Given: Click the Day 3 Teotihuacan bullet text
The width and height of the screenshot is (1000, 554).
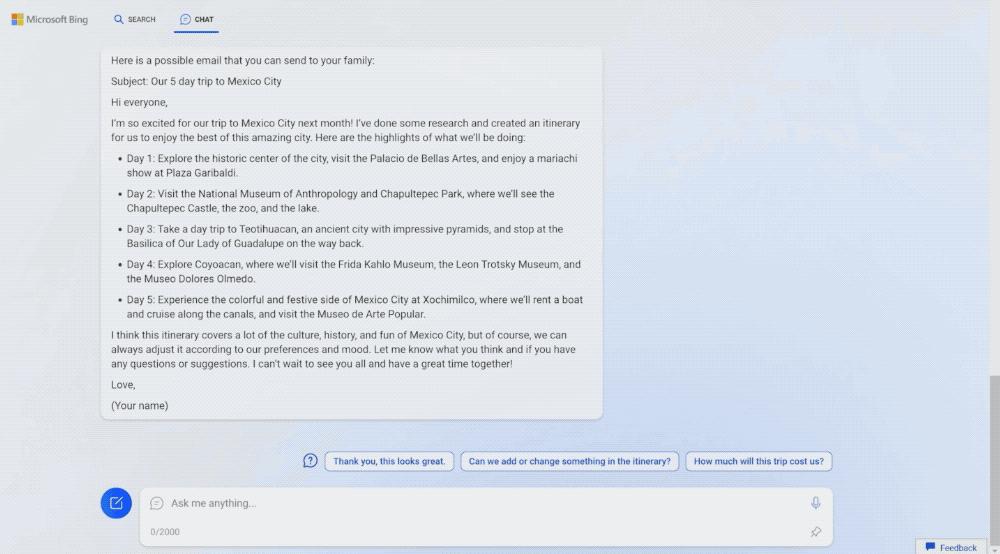Looking at the screenshot, I should tap(344, 236).
